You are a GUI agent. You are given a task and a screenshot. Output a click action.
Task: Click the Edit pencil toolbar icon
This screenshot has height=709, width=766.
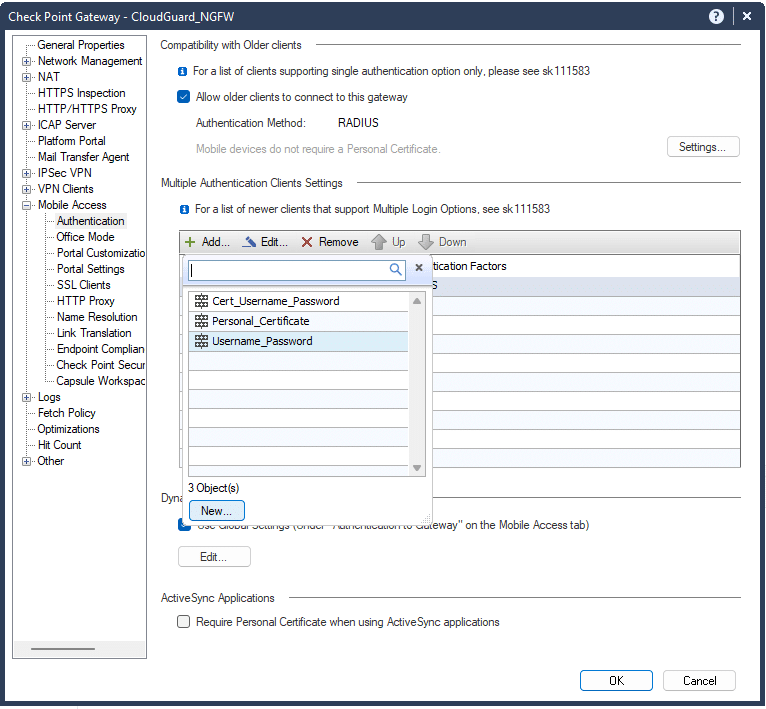[x=250, y=242]
